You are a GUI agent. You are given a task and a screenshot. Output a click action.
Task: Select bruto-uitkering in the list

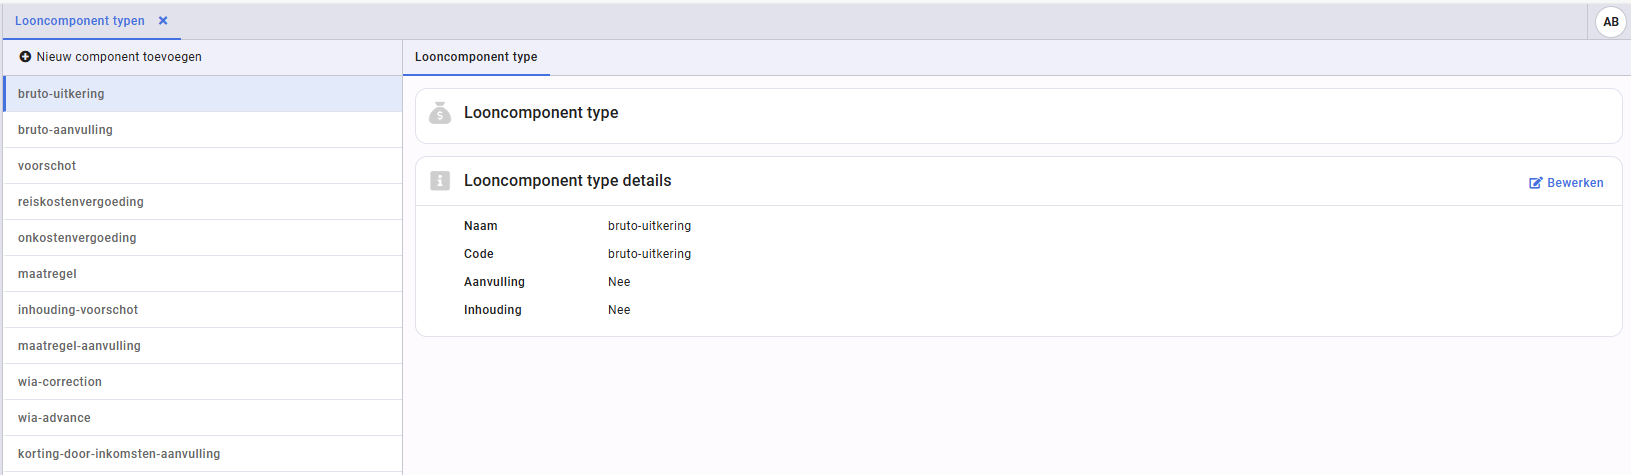click(61, 94)
